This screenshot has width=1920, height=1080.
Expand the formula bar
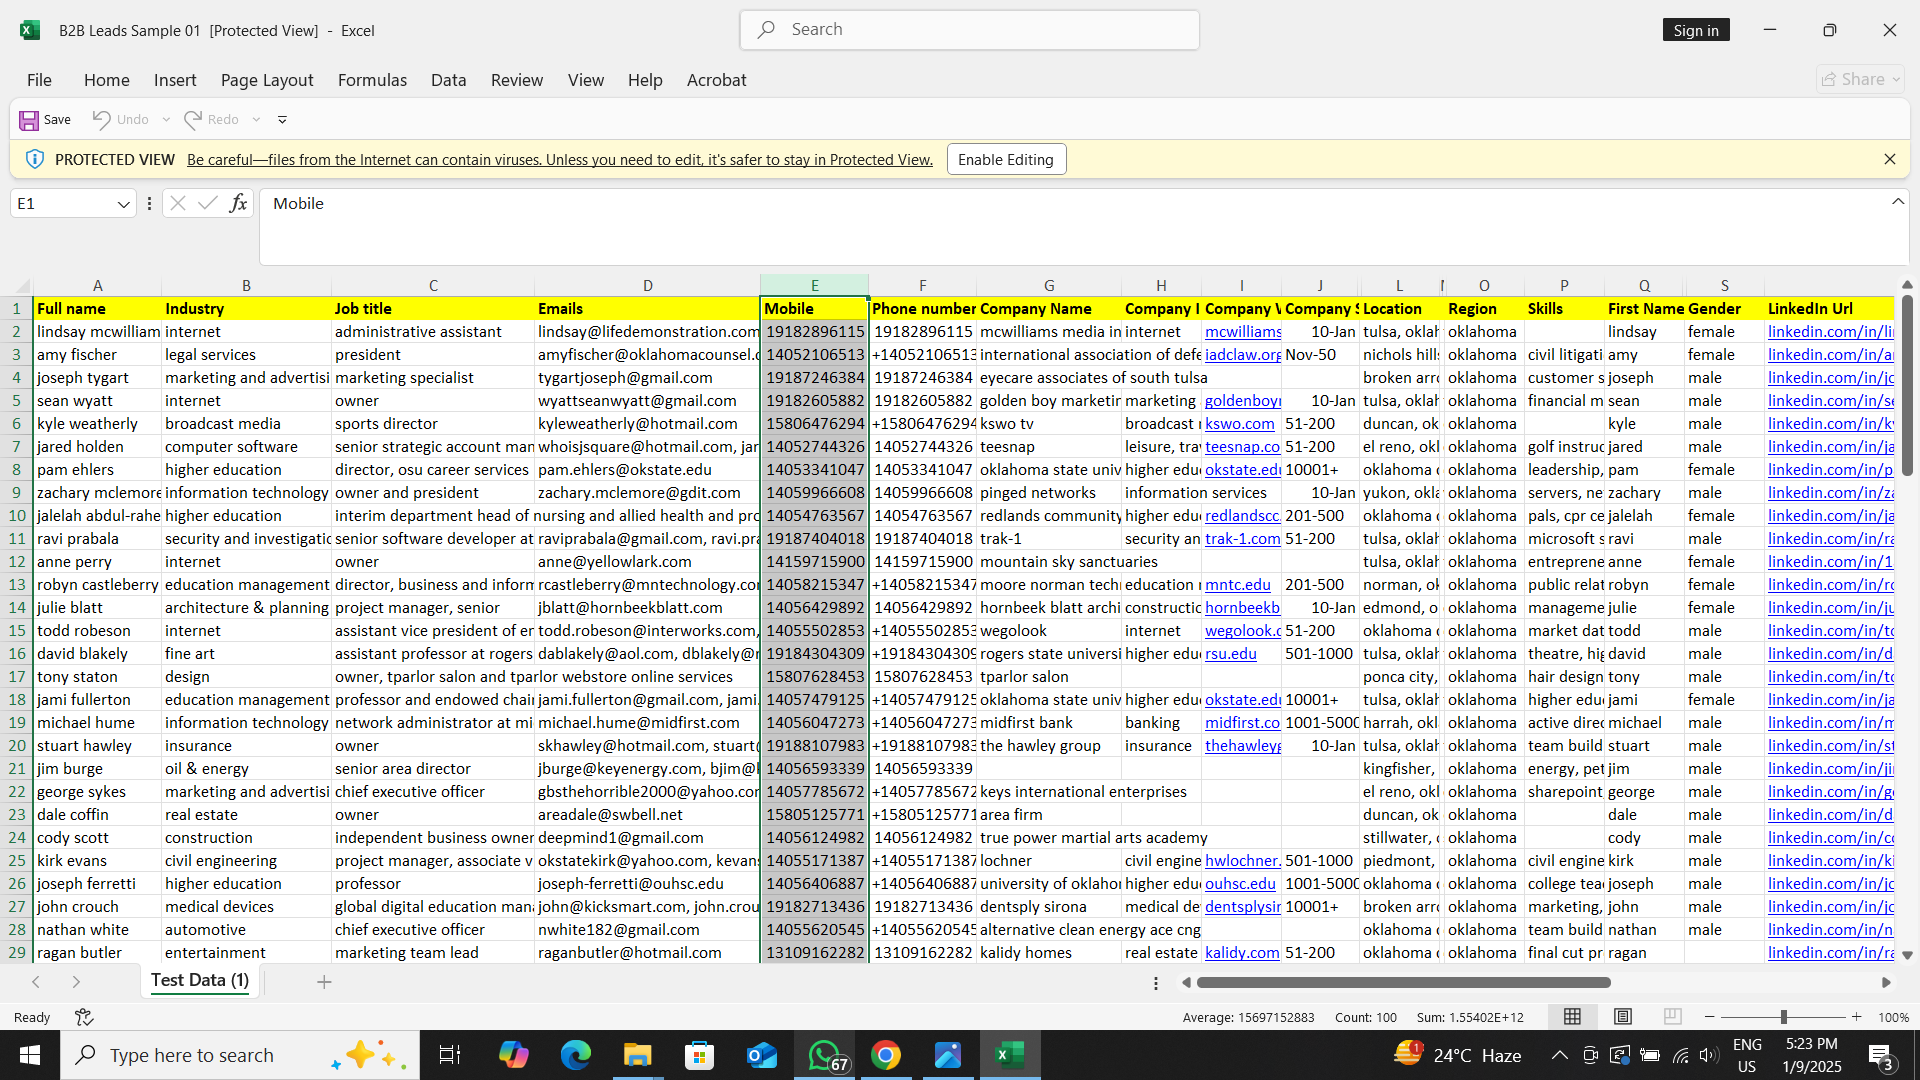[x=1897, y=202]
